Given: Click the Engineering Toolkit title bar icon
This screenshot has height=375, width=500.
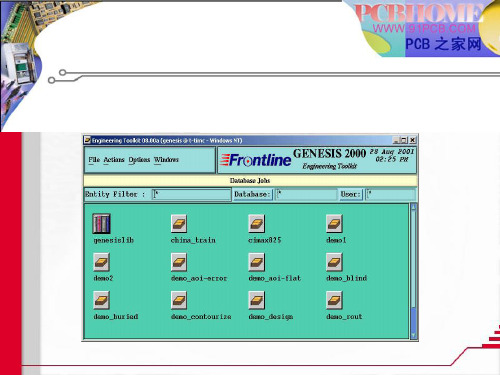Looking at the screenshot, I should click(87, 140).
